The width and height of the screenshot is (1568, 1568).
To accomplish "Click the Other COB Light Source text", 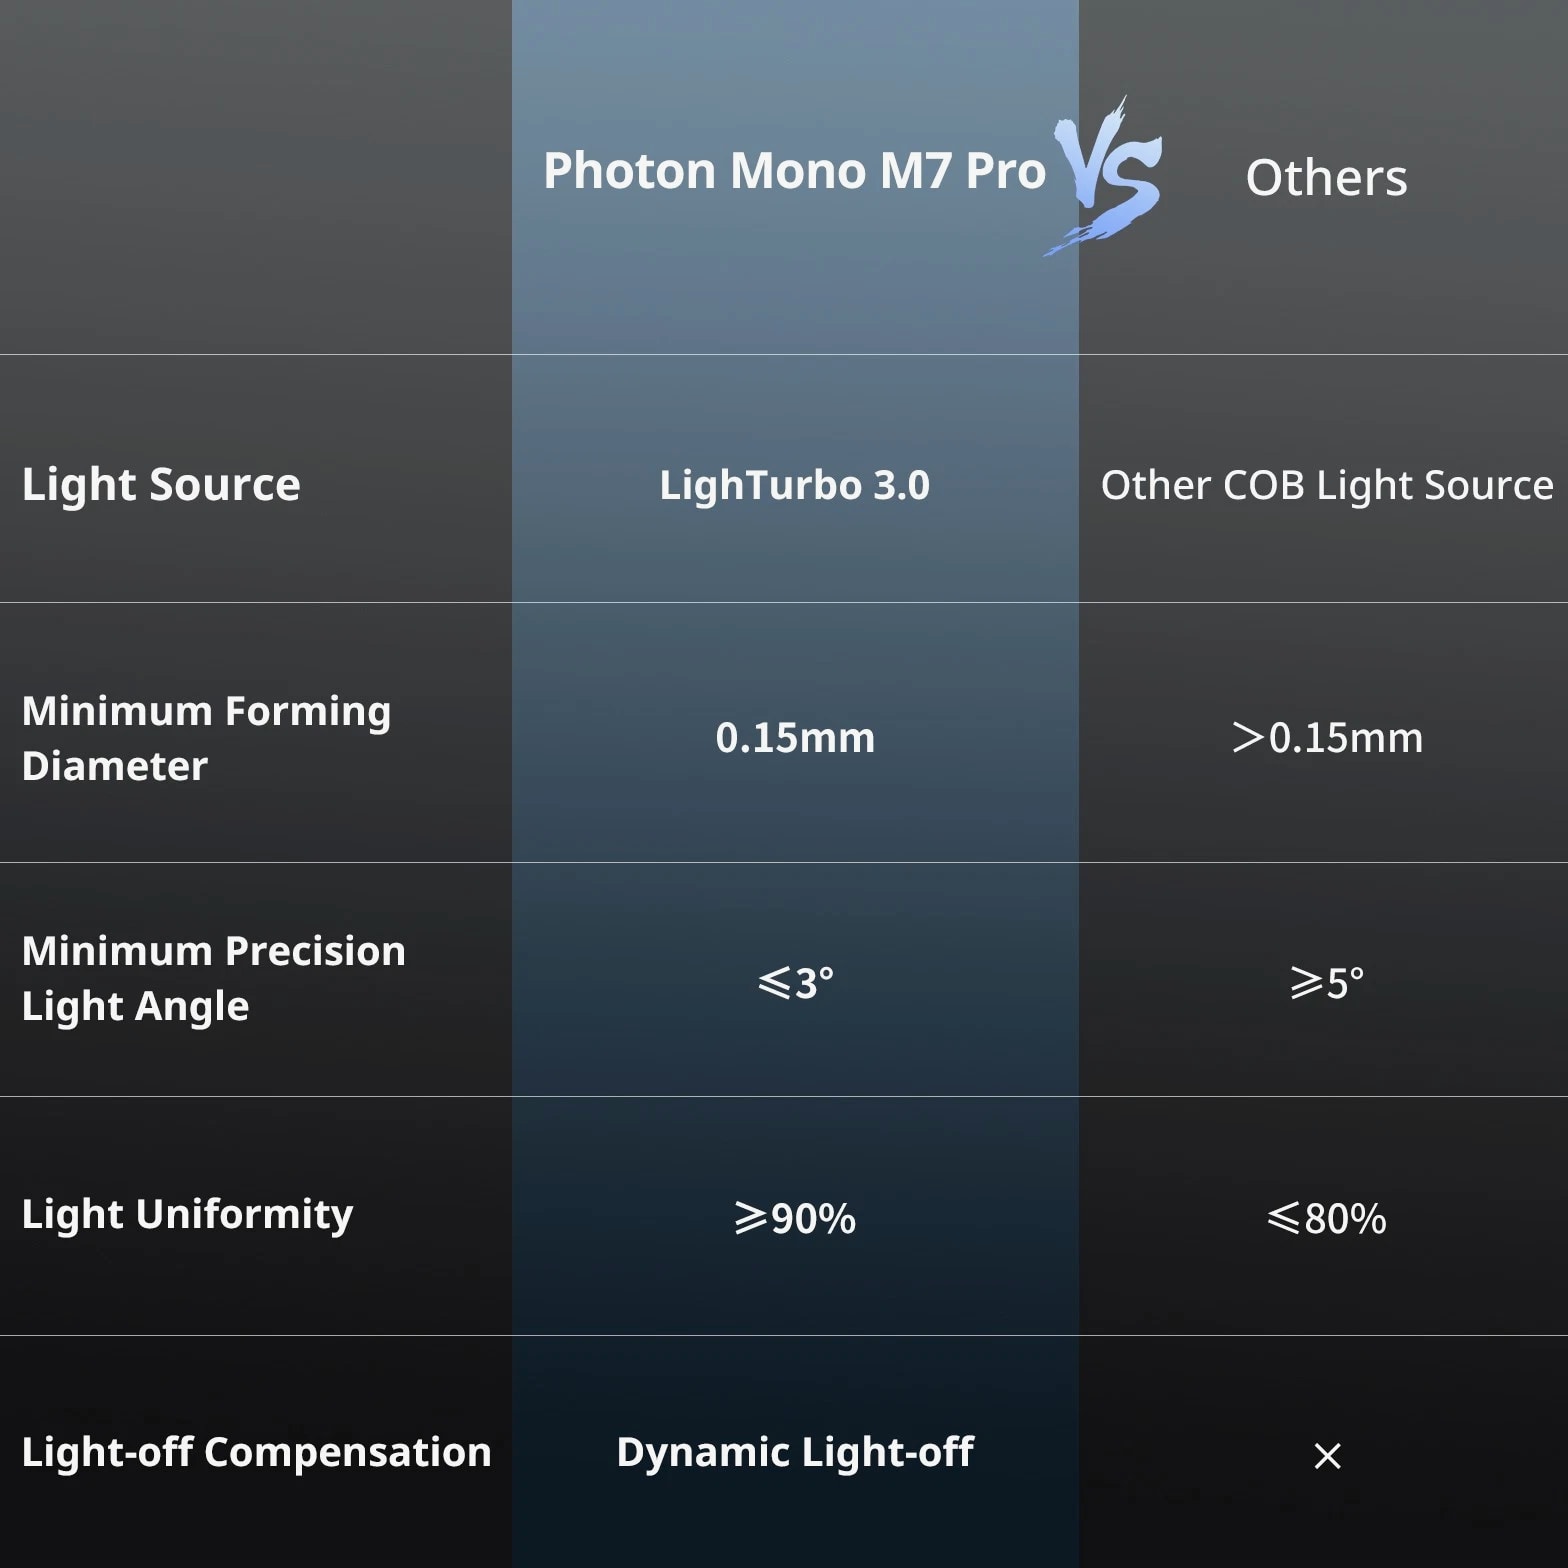I will [1327, 485].
